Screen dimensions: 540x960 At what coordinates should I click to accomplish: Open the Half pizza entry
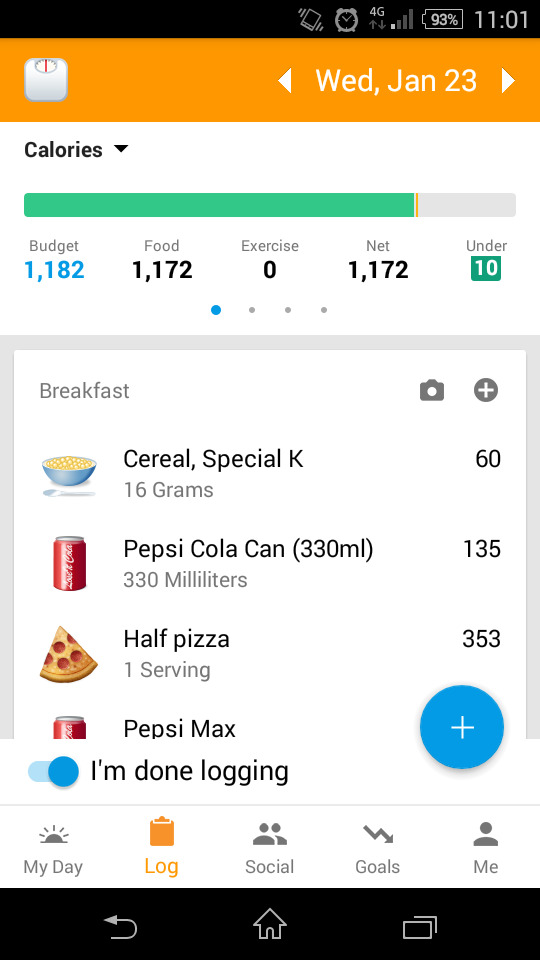point(270,654)
